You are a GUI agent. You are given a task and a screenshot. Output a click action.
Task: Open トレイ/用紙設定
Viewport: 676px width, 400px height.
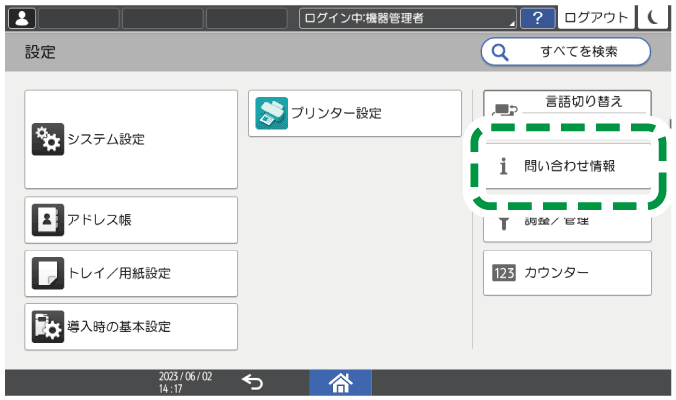[131, 273]
